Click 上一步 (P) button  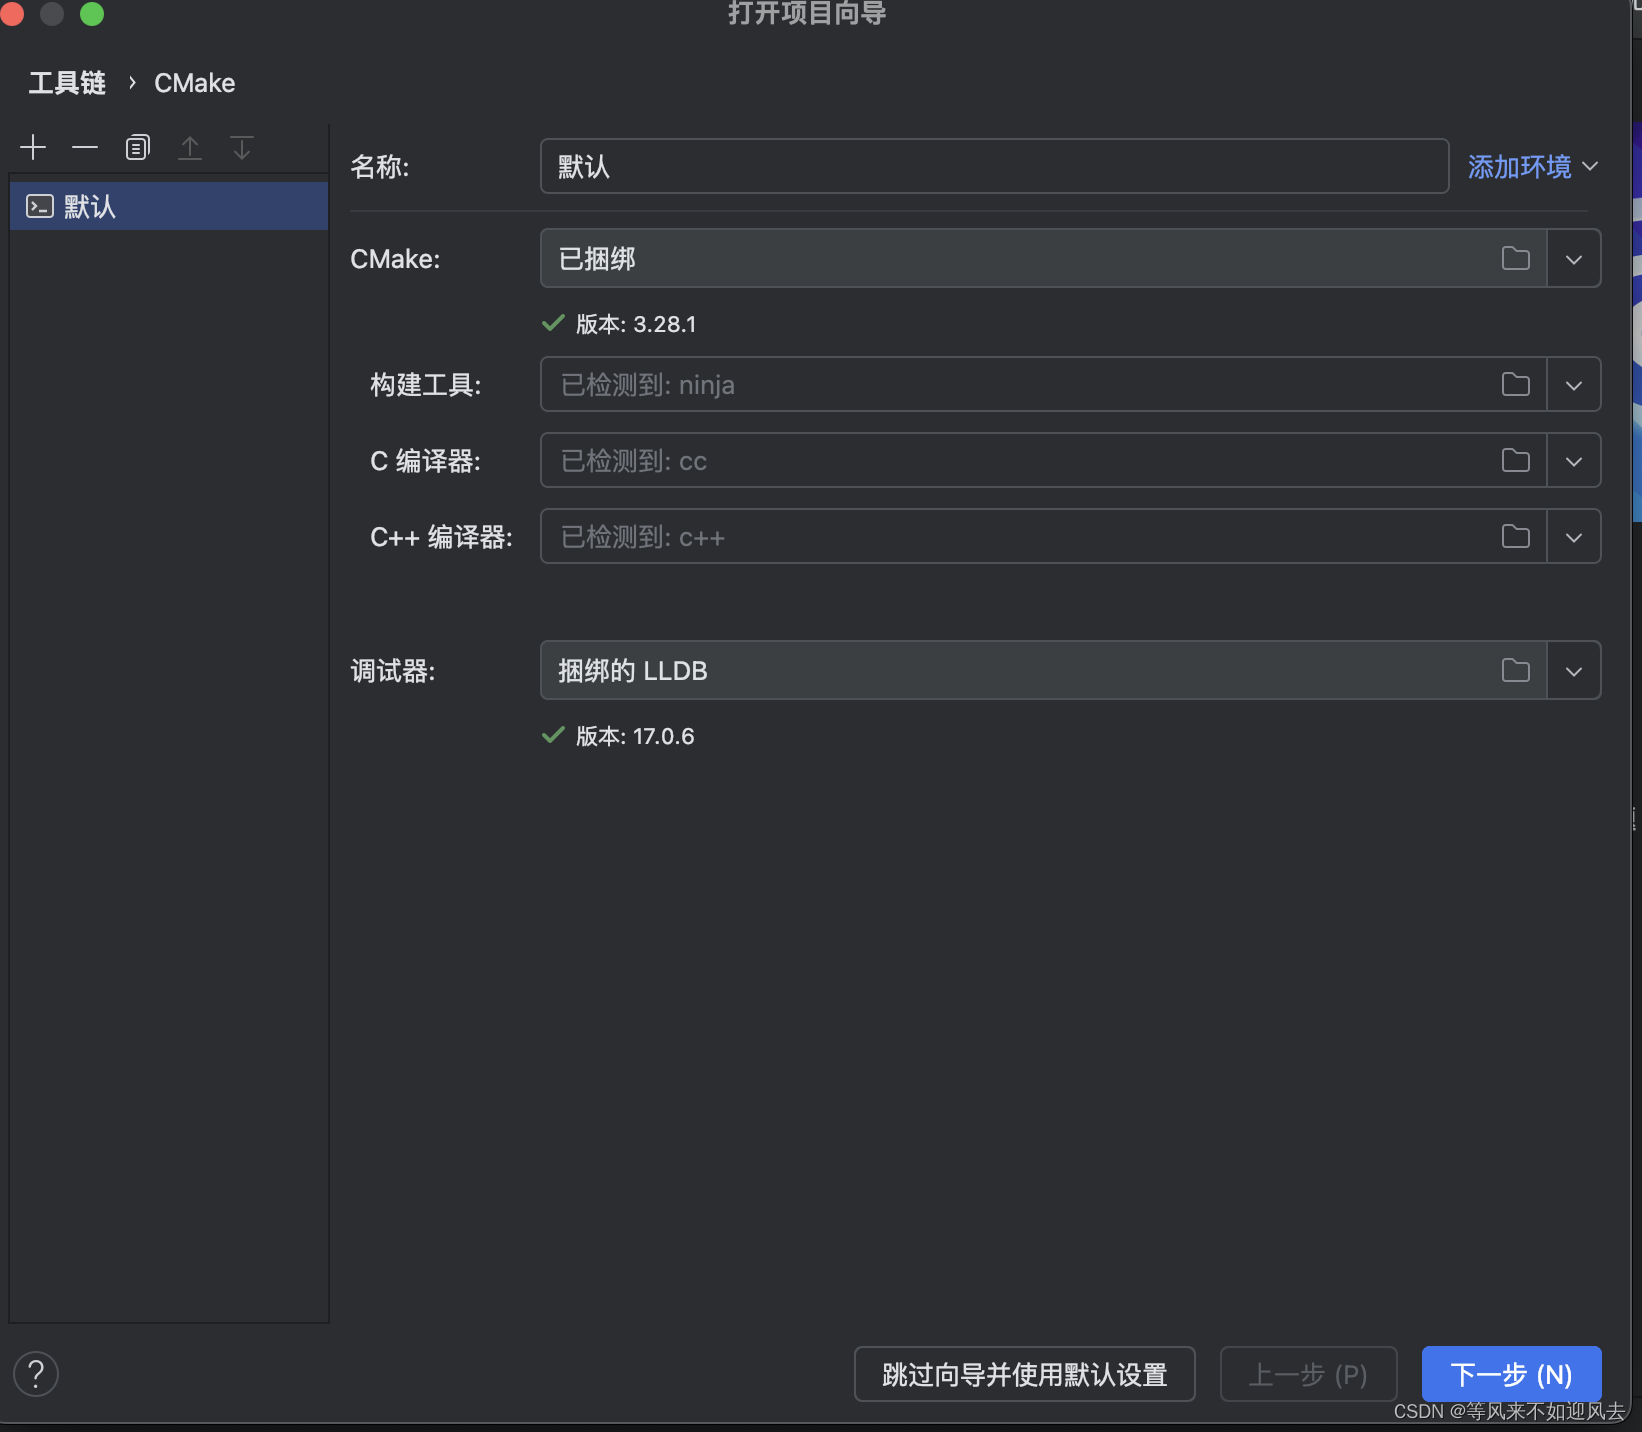[1308, 1374]
